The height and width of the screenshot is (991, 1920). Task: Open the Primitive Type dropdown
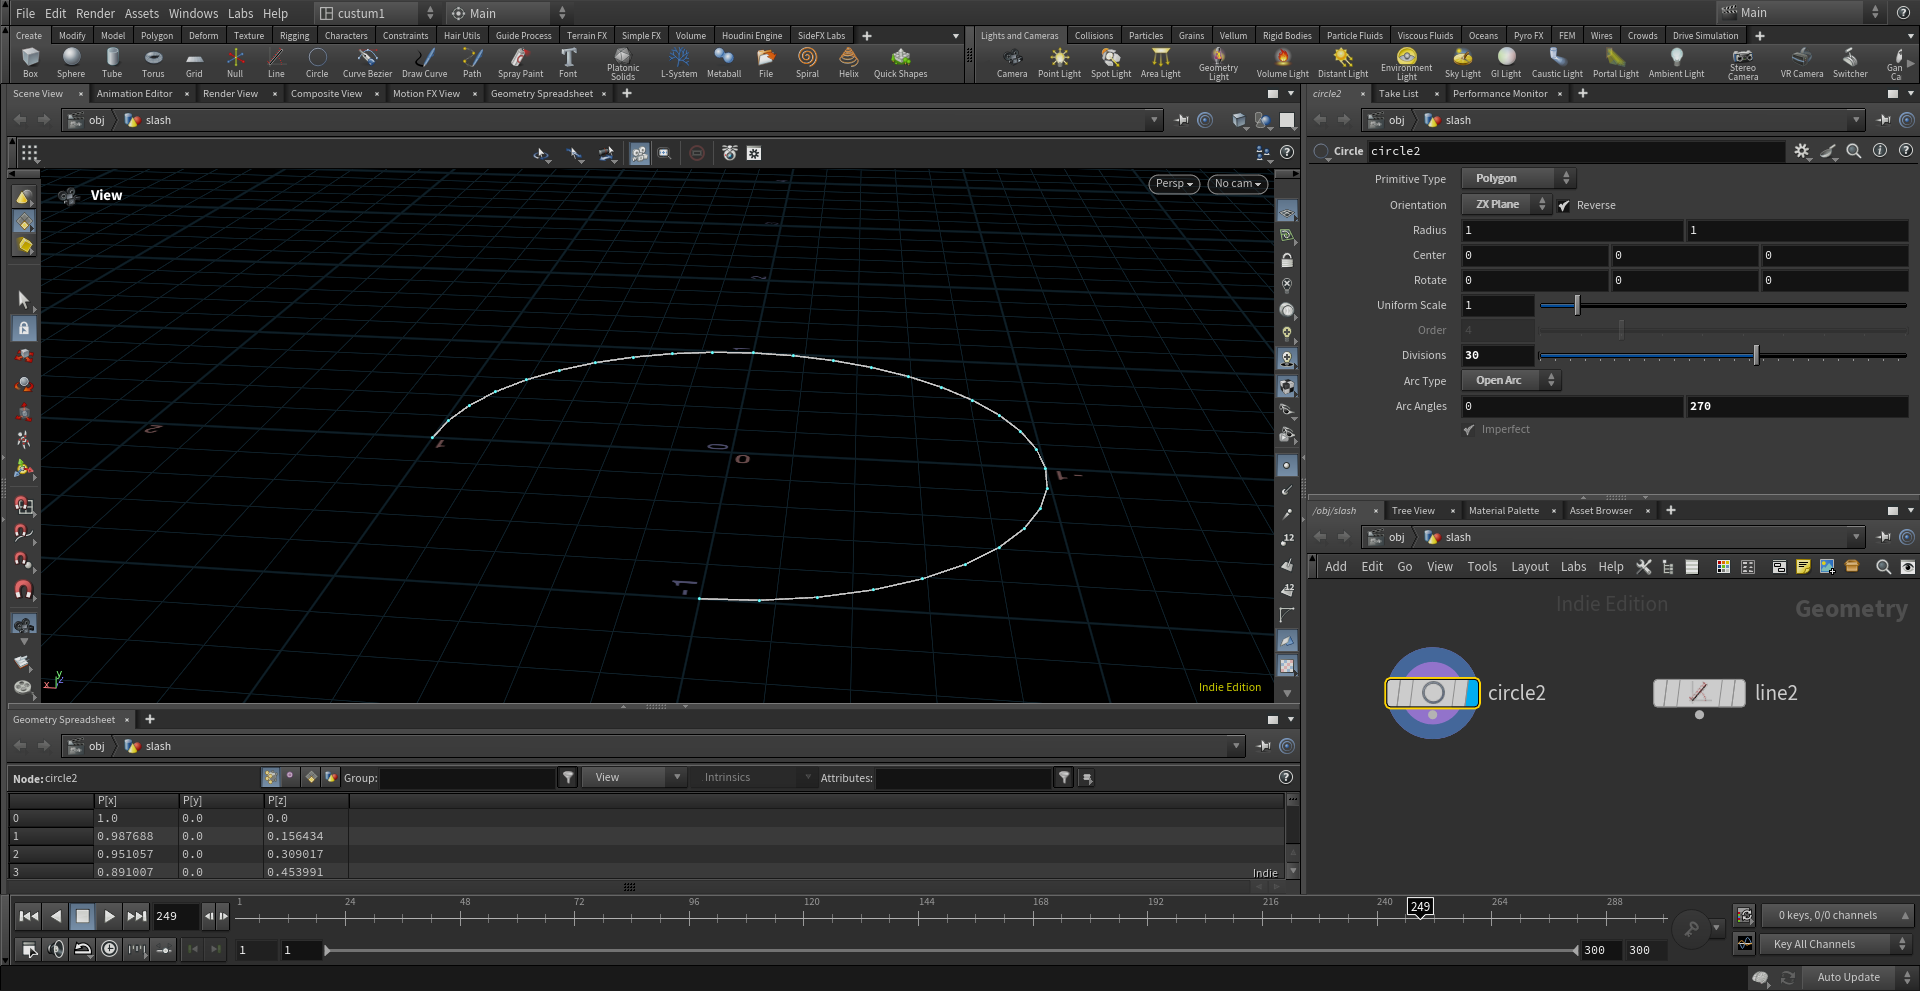pyautogui.click(x=1518, y=179)
